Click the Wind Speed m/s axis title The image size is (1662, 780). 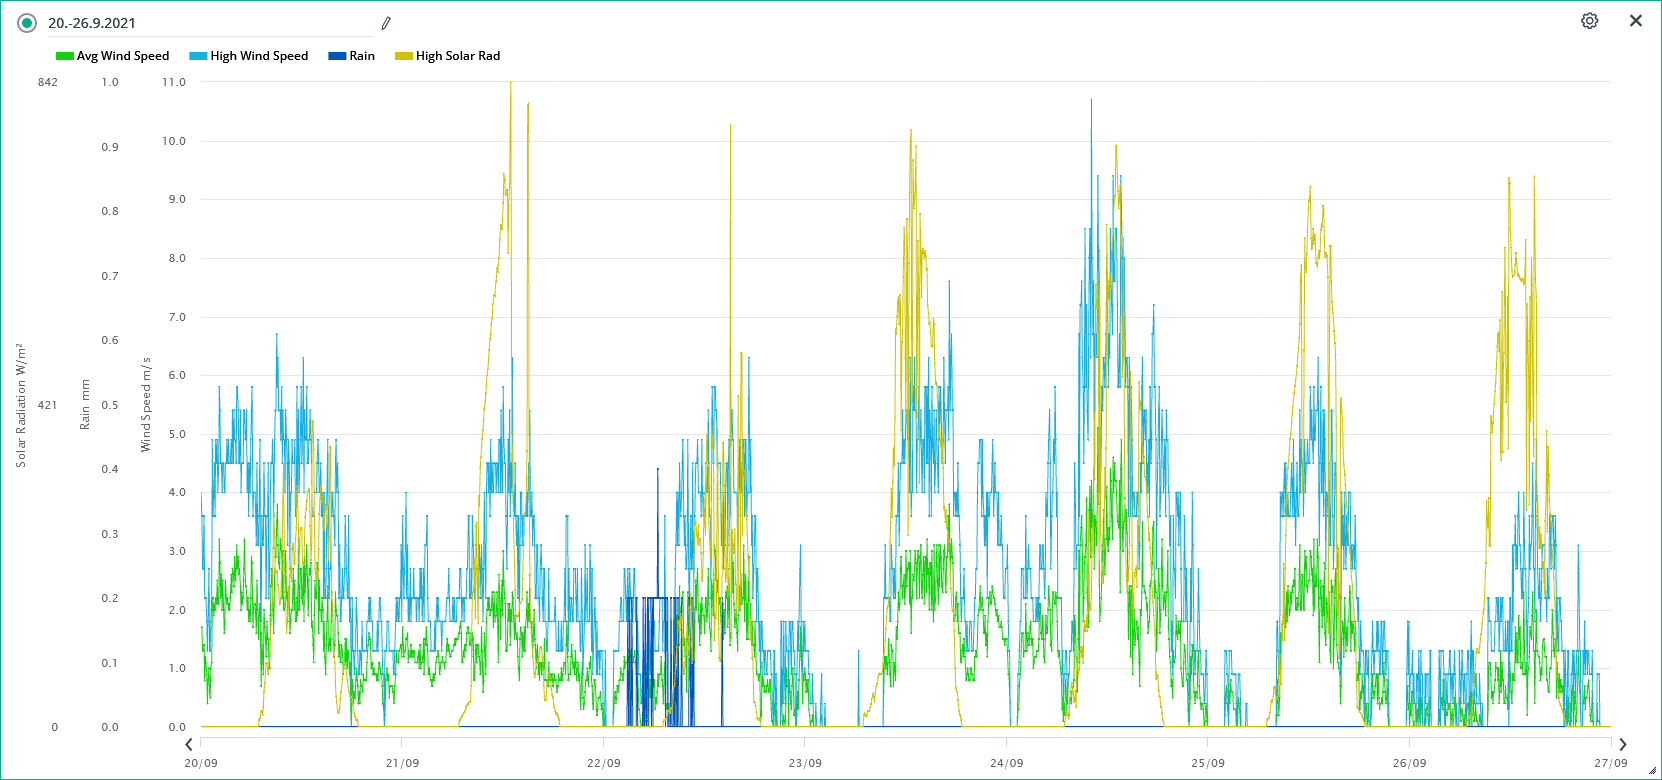click(x=146, y=404)
